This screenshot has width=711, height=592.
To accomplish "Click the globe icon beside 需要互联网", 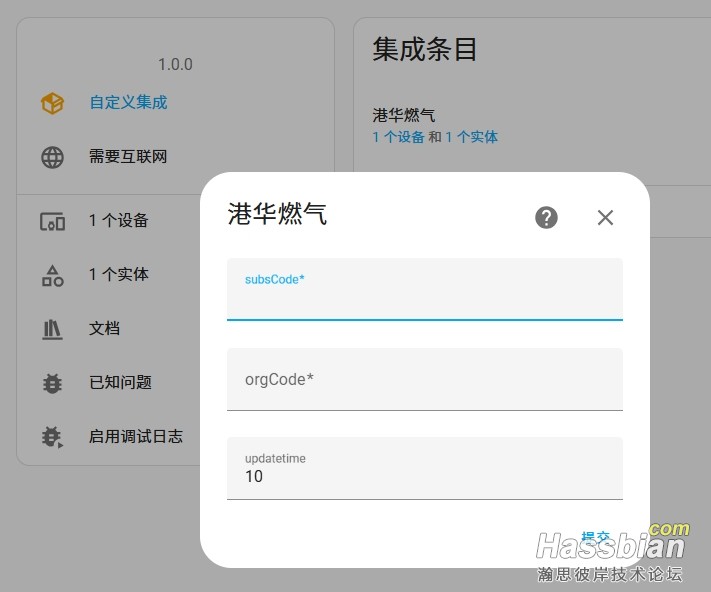I will [53, 157].
